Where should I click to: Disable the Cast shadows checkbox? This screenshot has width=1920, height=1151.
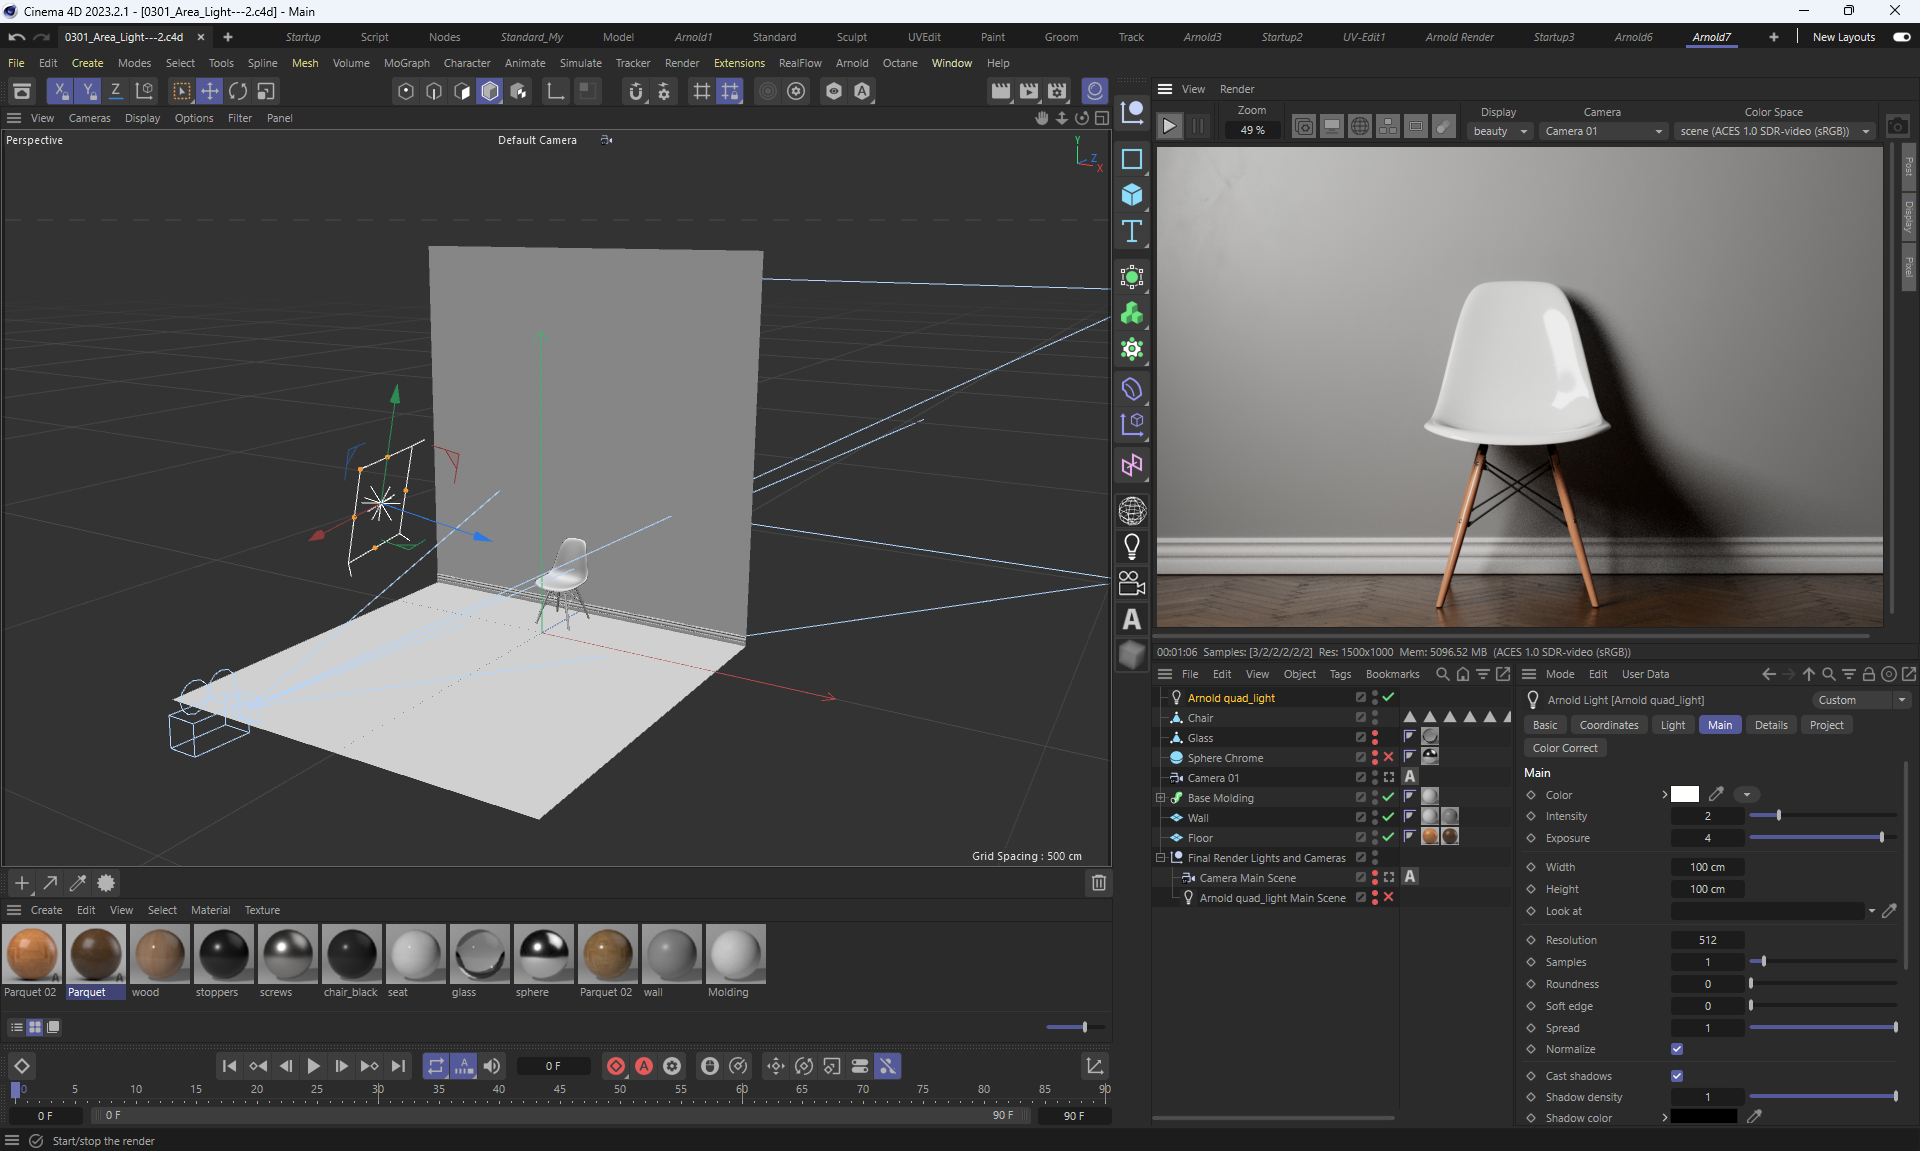pos(1677,1076)
